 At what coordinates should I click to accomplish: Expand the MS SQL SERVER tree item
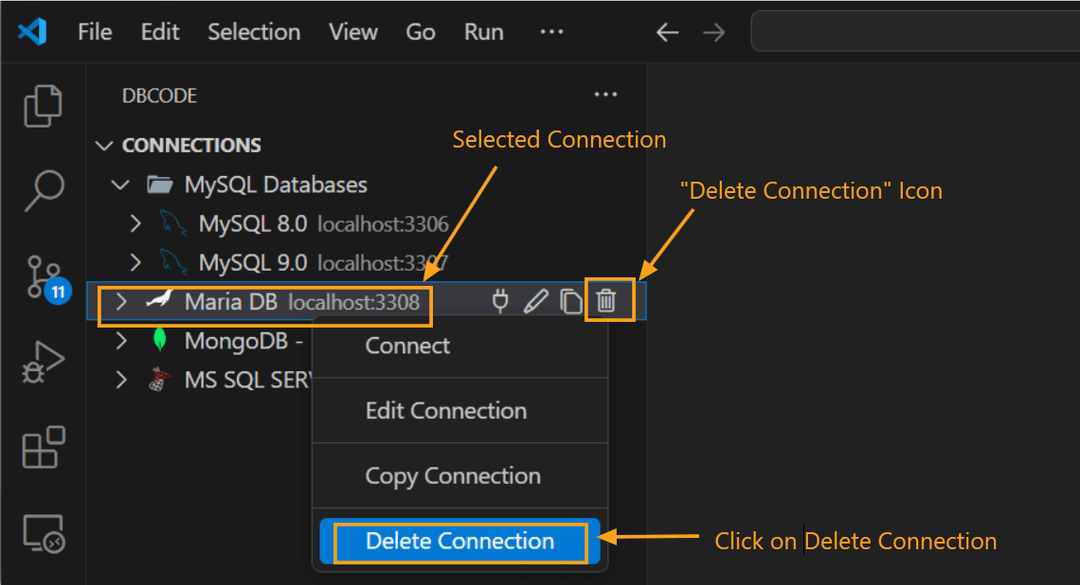pyautogui.click(x=120, y=379)
